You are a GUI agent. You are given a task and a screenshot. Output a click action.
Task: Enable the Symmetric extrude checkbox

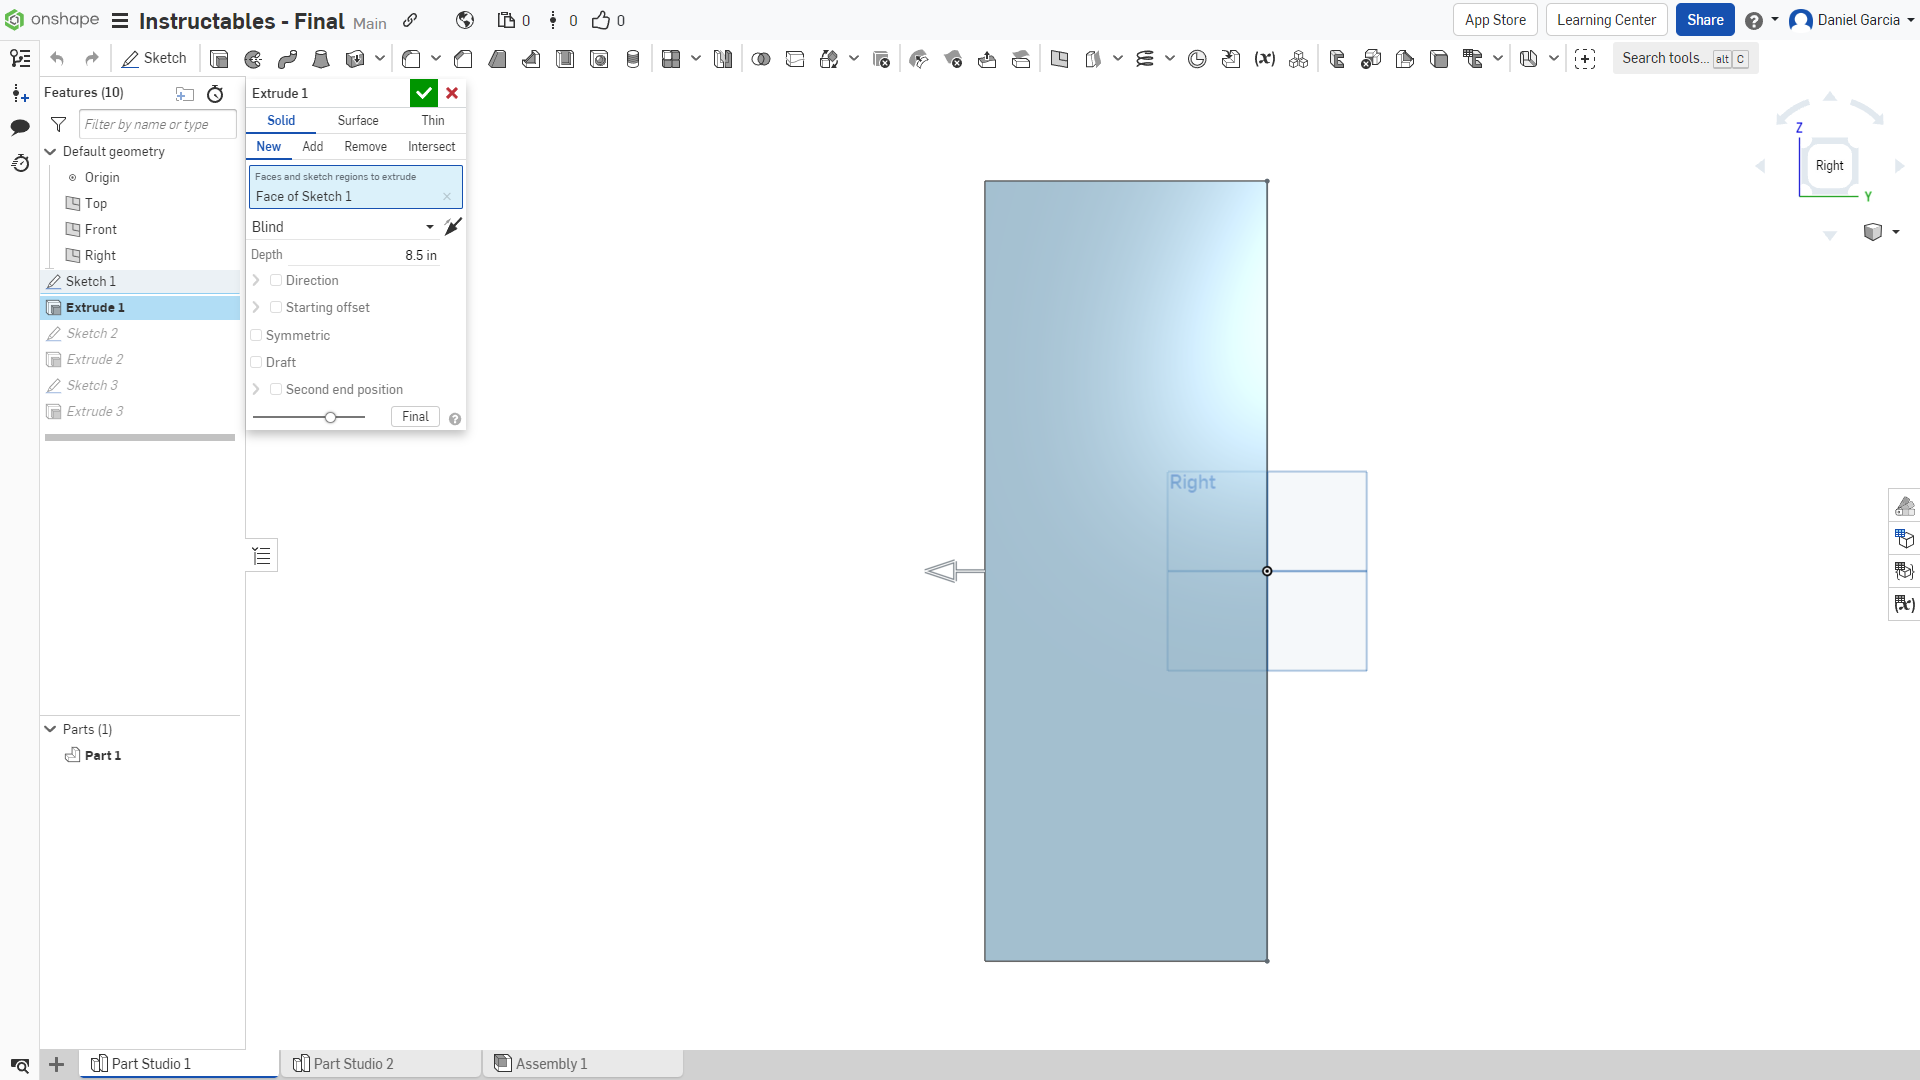tap(256, 335)
